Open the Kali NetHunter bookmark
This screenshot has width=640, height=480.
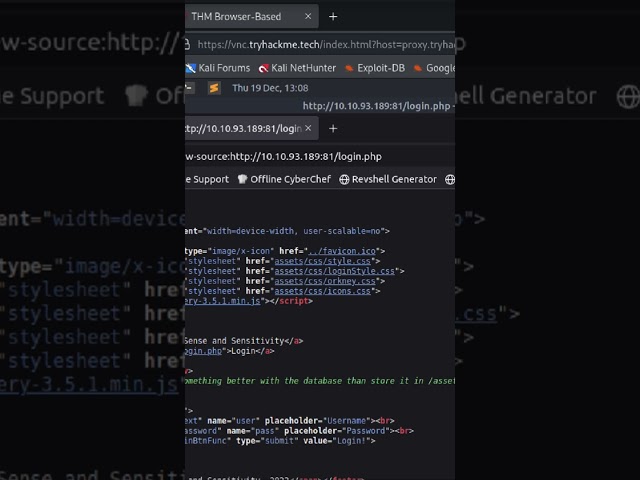point(297,68)
